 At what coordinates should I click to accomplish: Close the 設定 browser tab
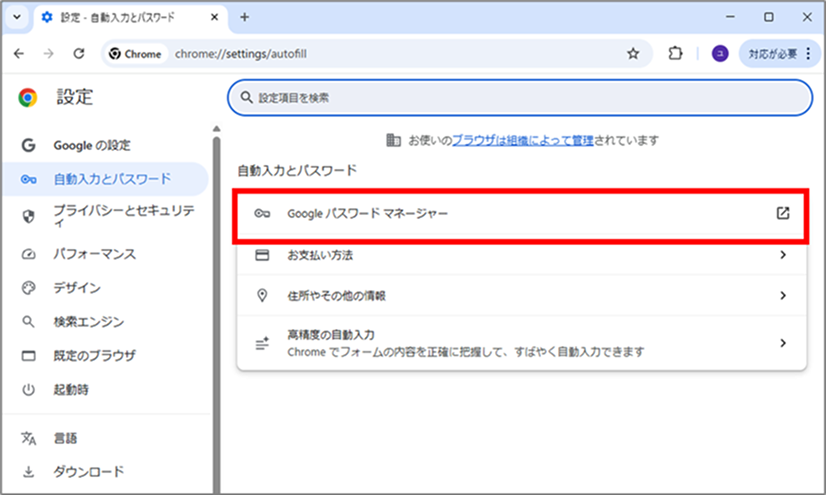coord(215,17)
